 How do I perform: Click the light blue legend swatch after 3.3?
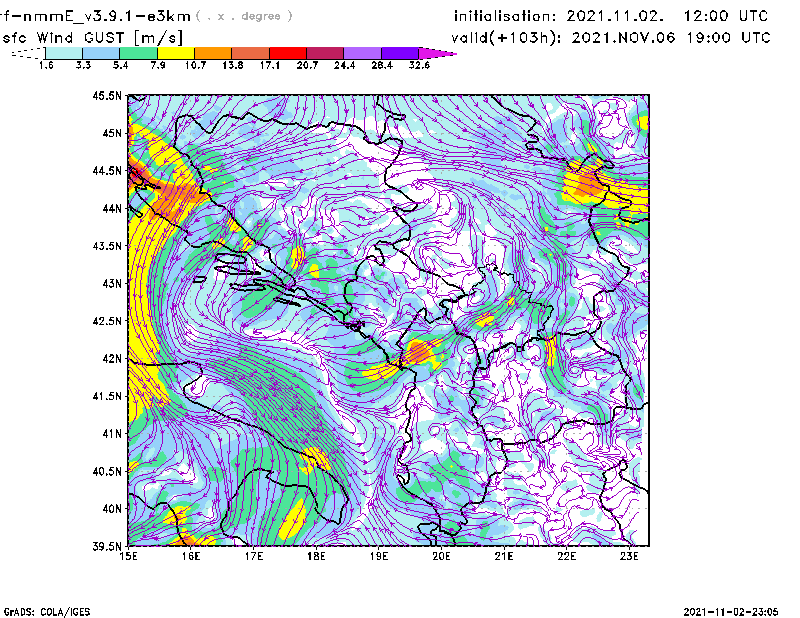click(x=101, y=53)
